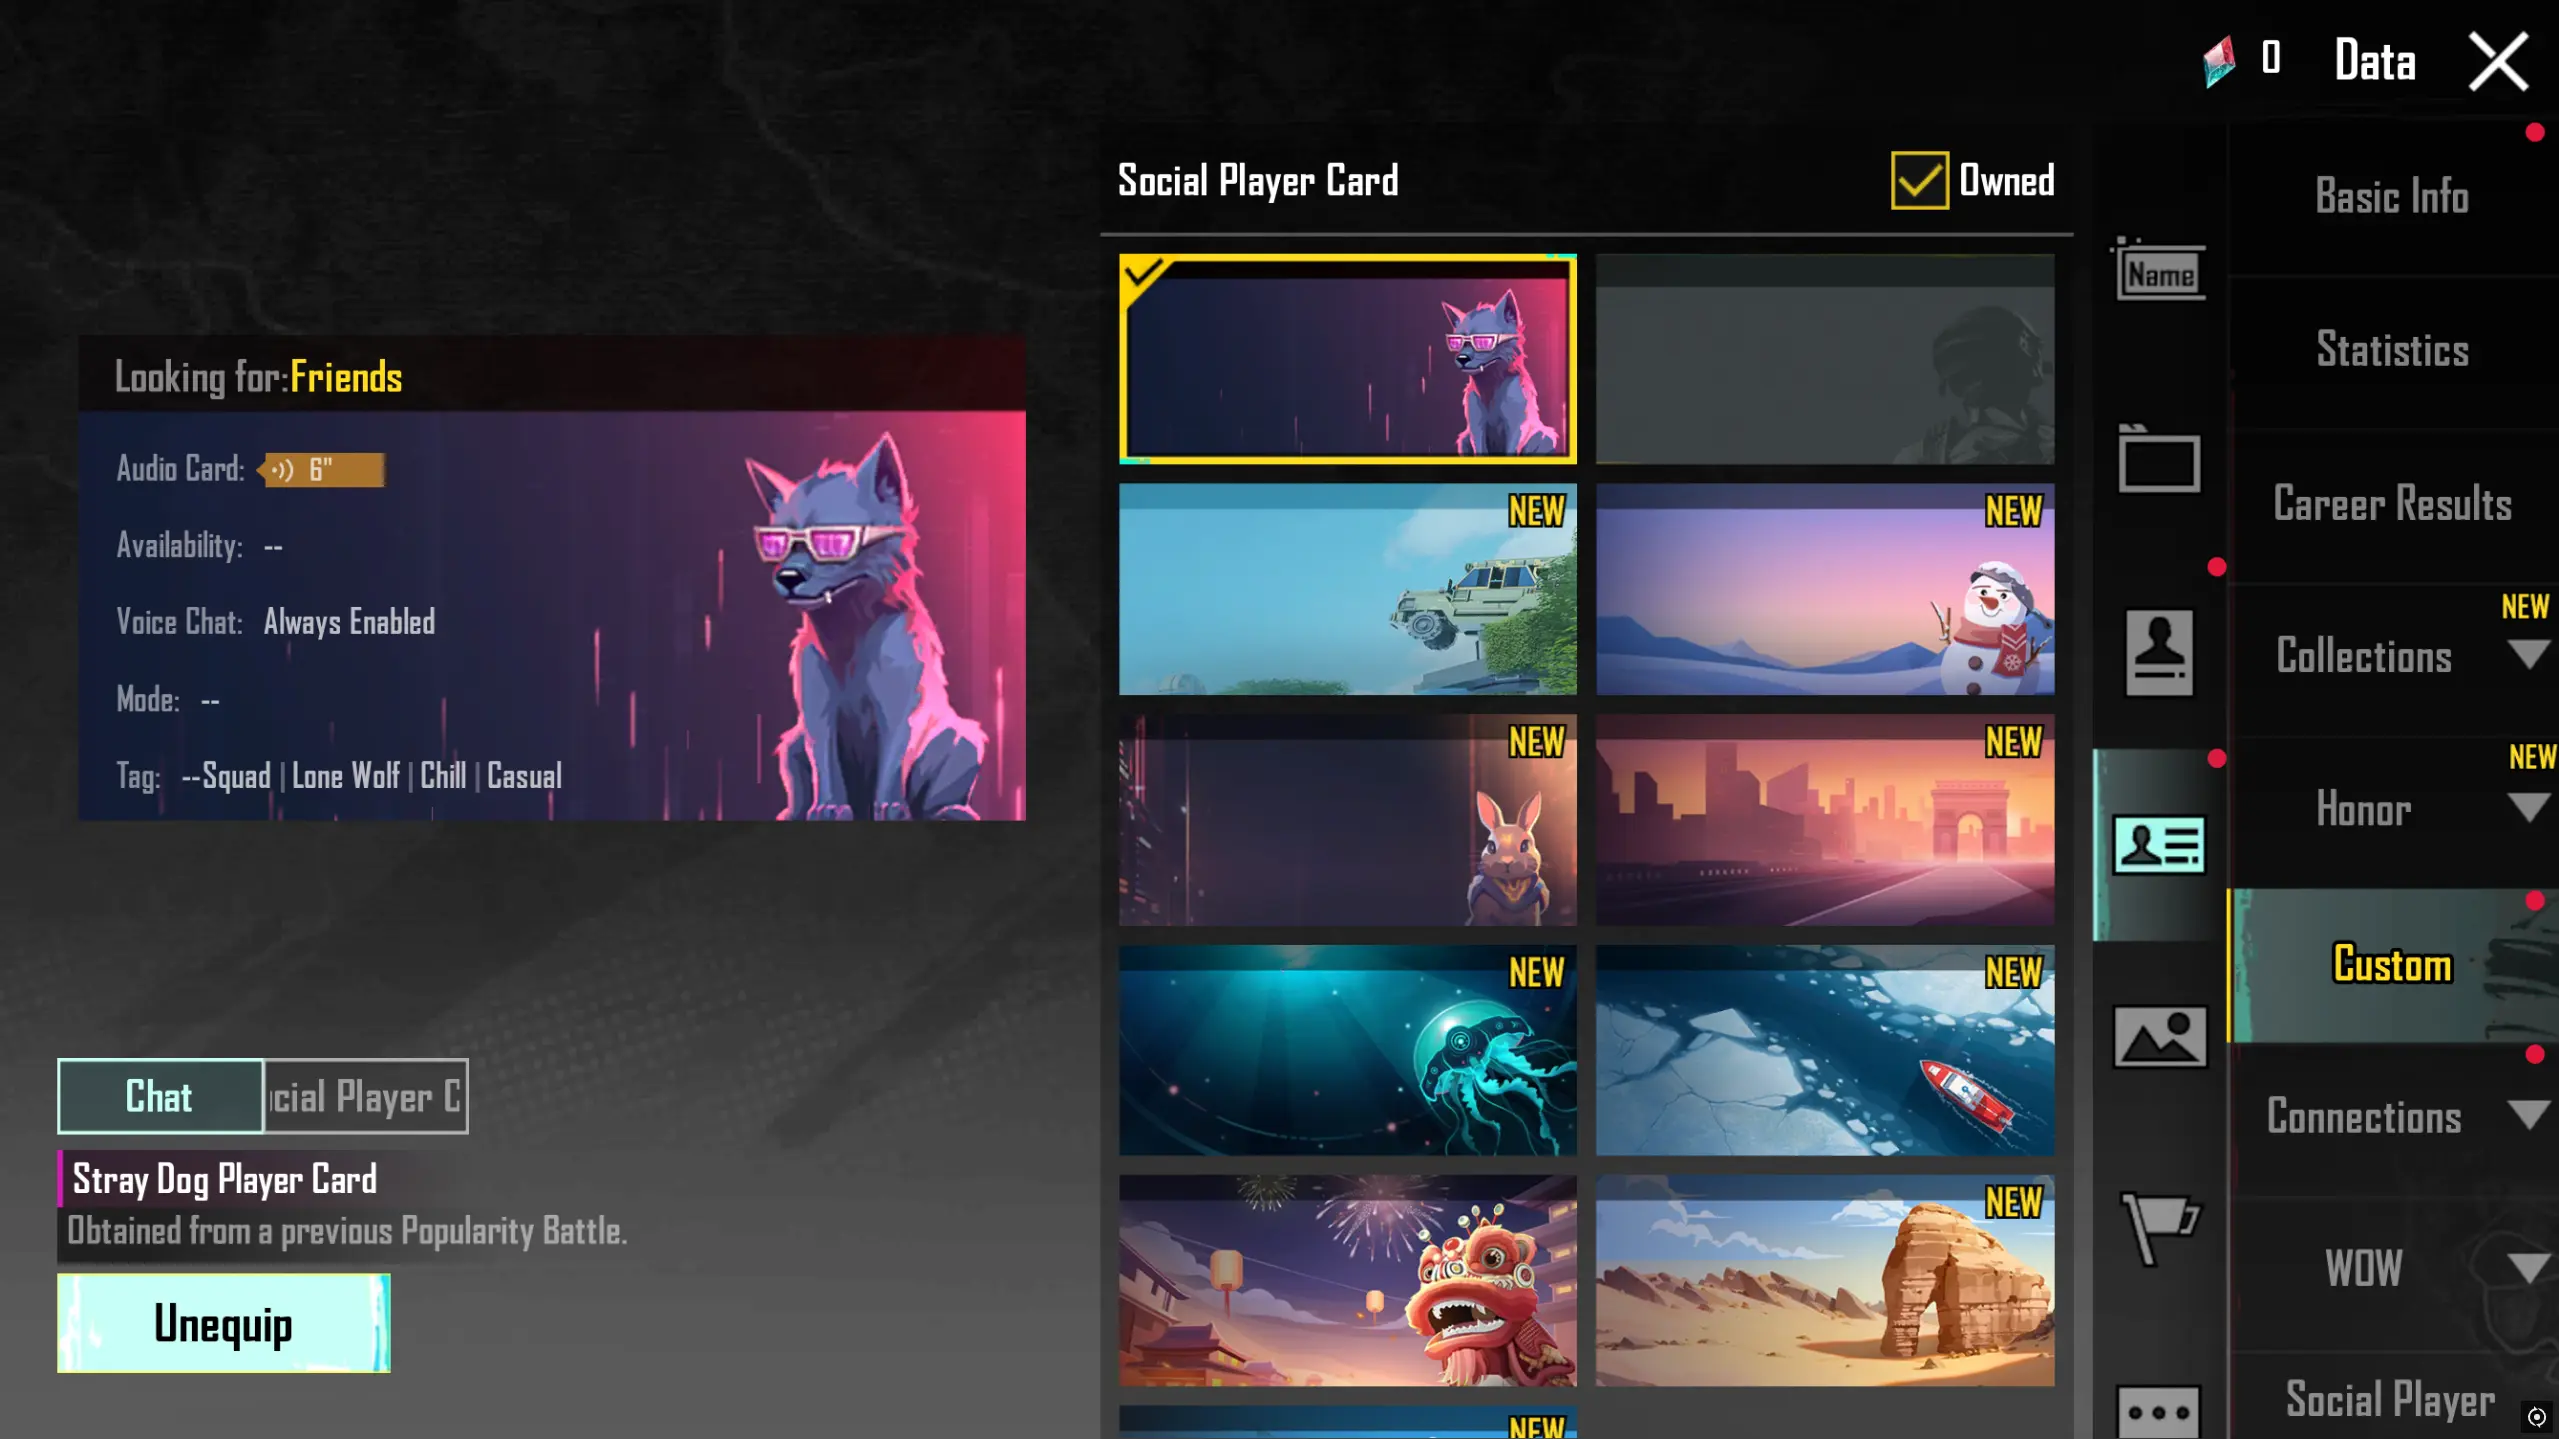The image size is (2559, 1439).
Task: Open the chat bubble dots icon
Action: [x=2159, y=1411]
